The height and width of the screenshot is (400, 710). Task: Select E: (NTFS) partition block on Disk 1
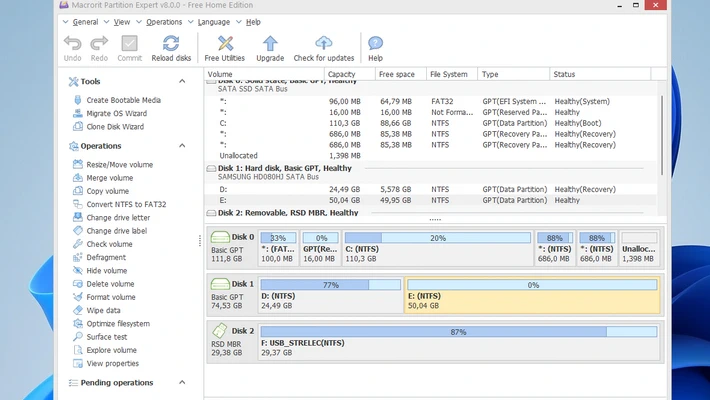tap(532, 294)
